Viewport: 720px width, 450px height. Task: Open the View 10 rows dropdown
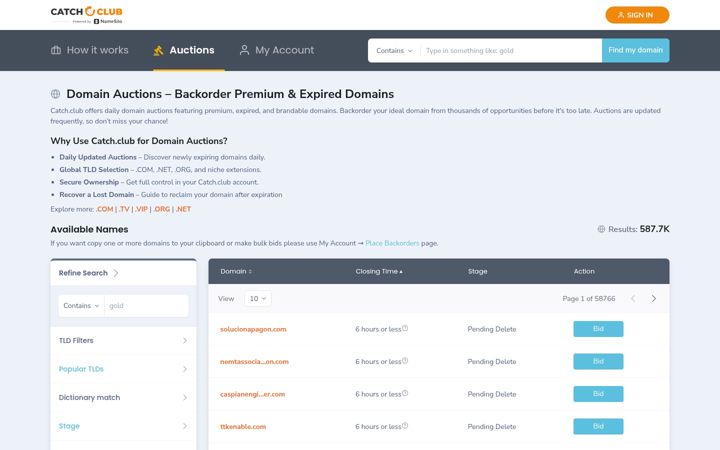tap(258, 298)
